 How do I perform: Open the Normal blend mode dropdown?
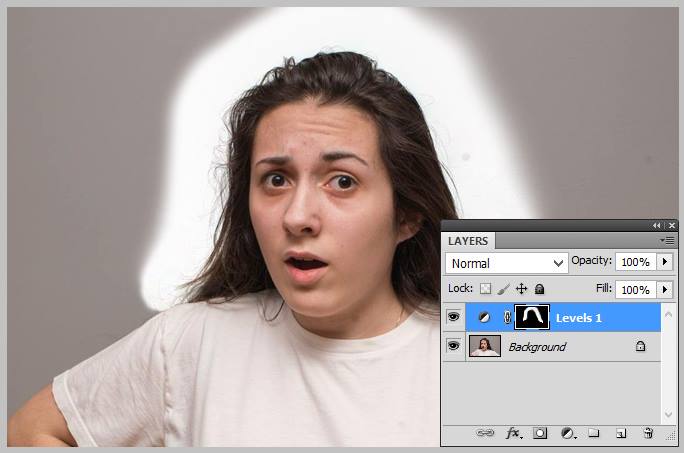tap(506, 263)
